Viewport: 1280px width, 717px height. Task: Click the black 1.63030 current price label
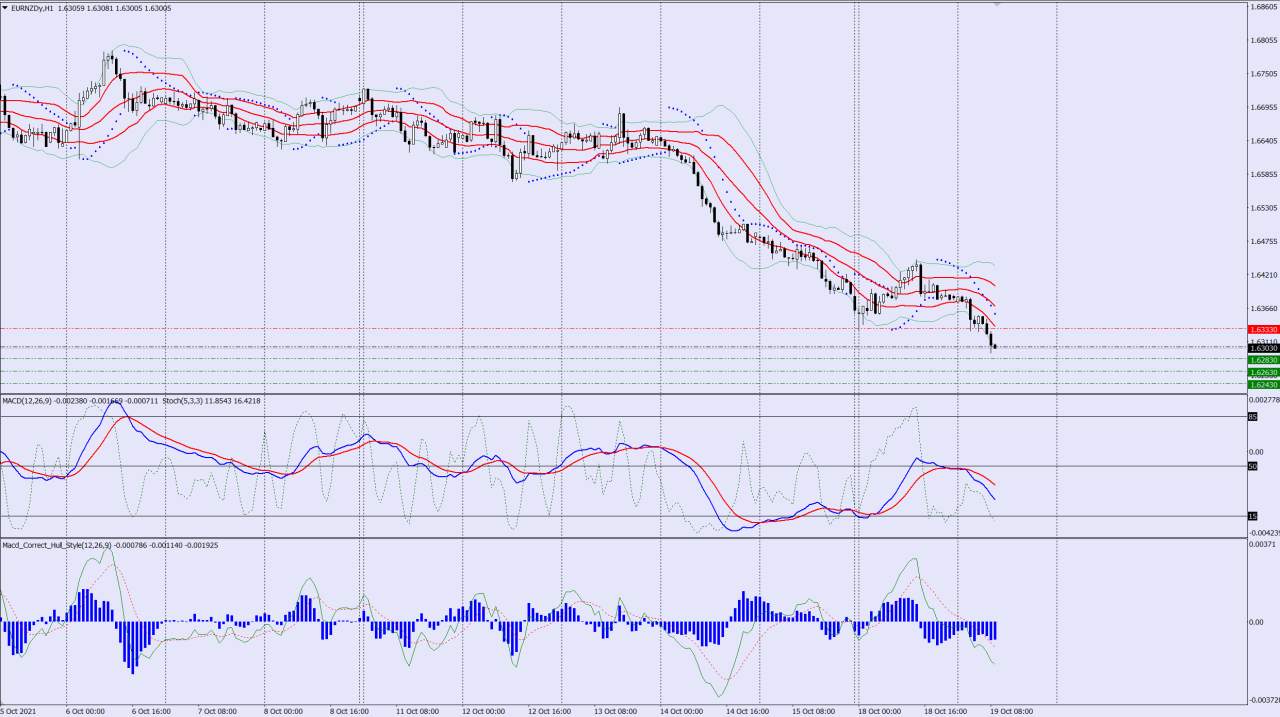[x=1263, y=348]
